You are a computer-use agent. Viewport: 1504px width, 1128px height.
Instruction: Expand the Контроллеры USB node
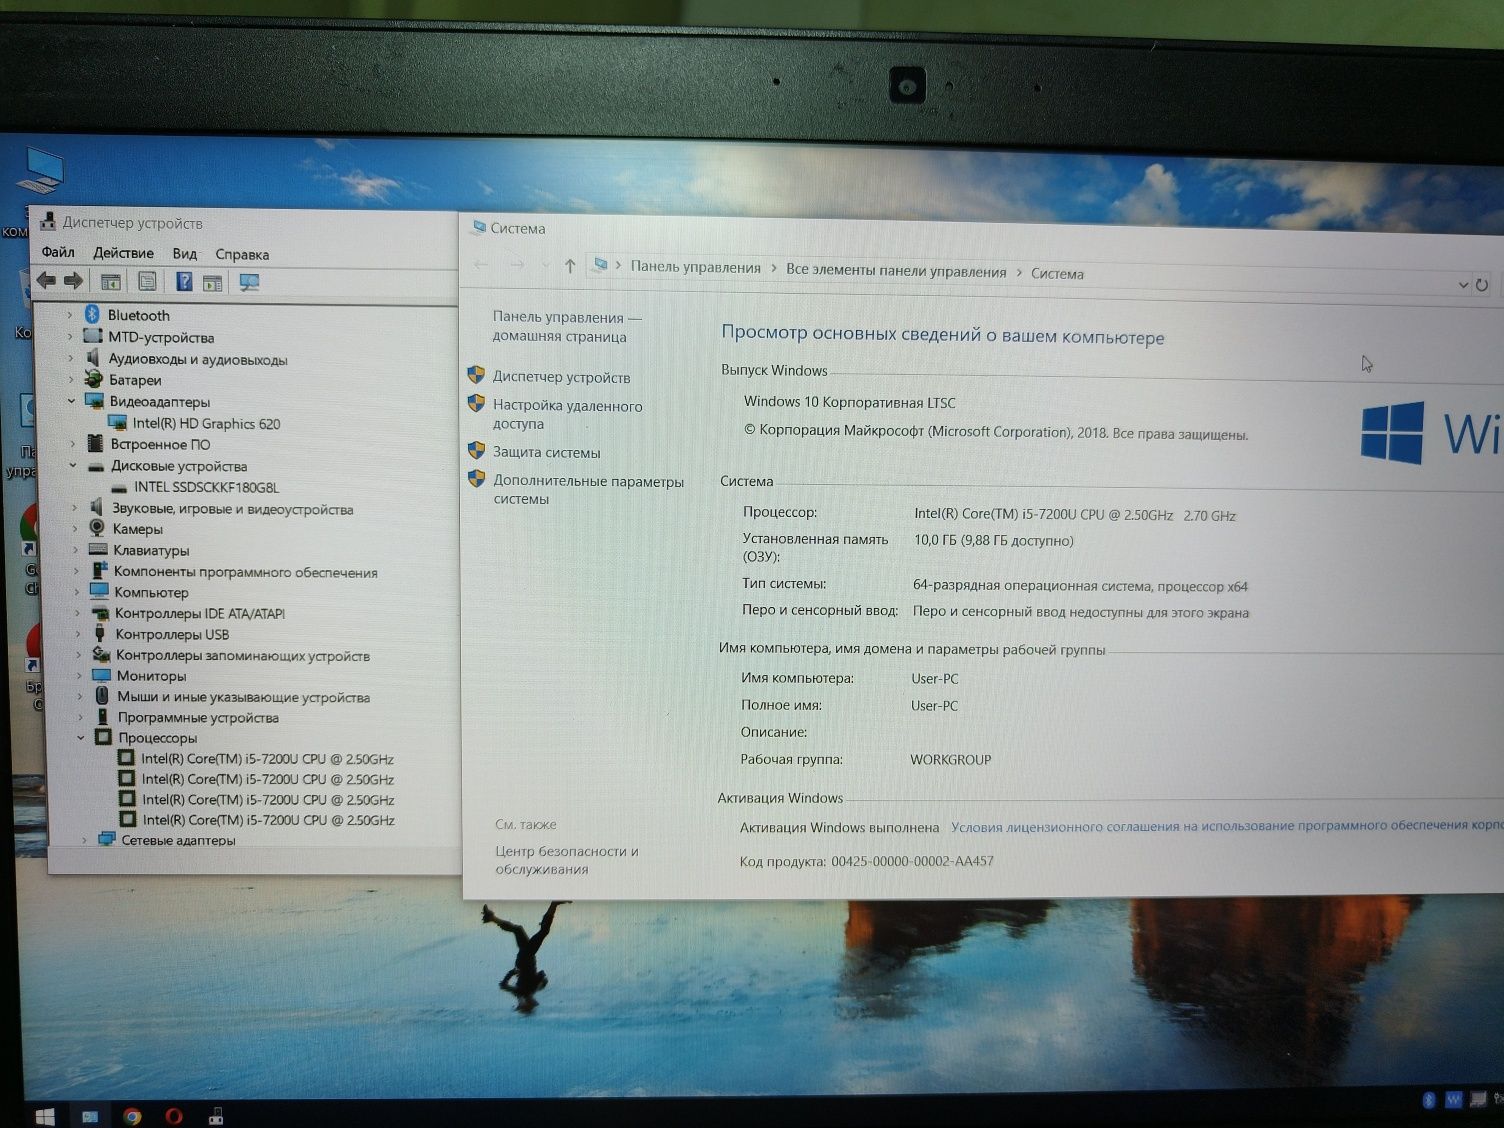78,633
